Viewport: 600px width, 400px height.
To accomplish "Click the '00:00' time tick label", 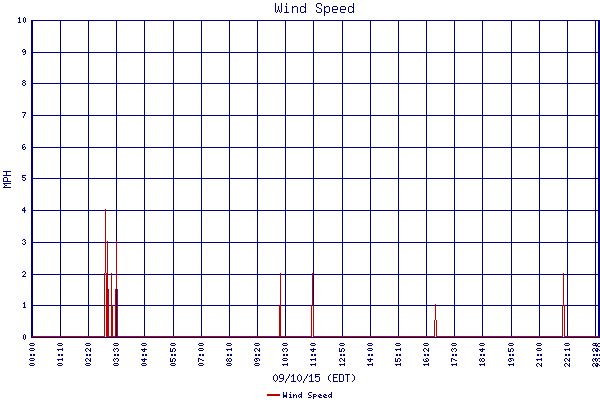I will pyautogui.click(x=32, y=354).
